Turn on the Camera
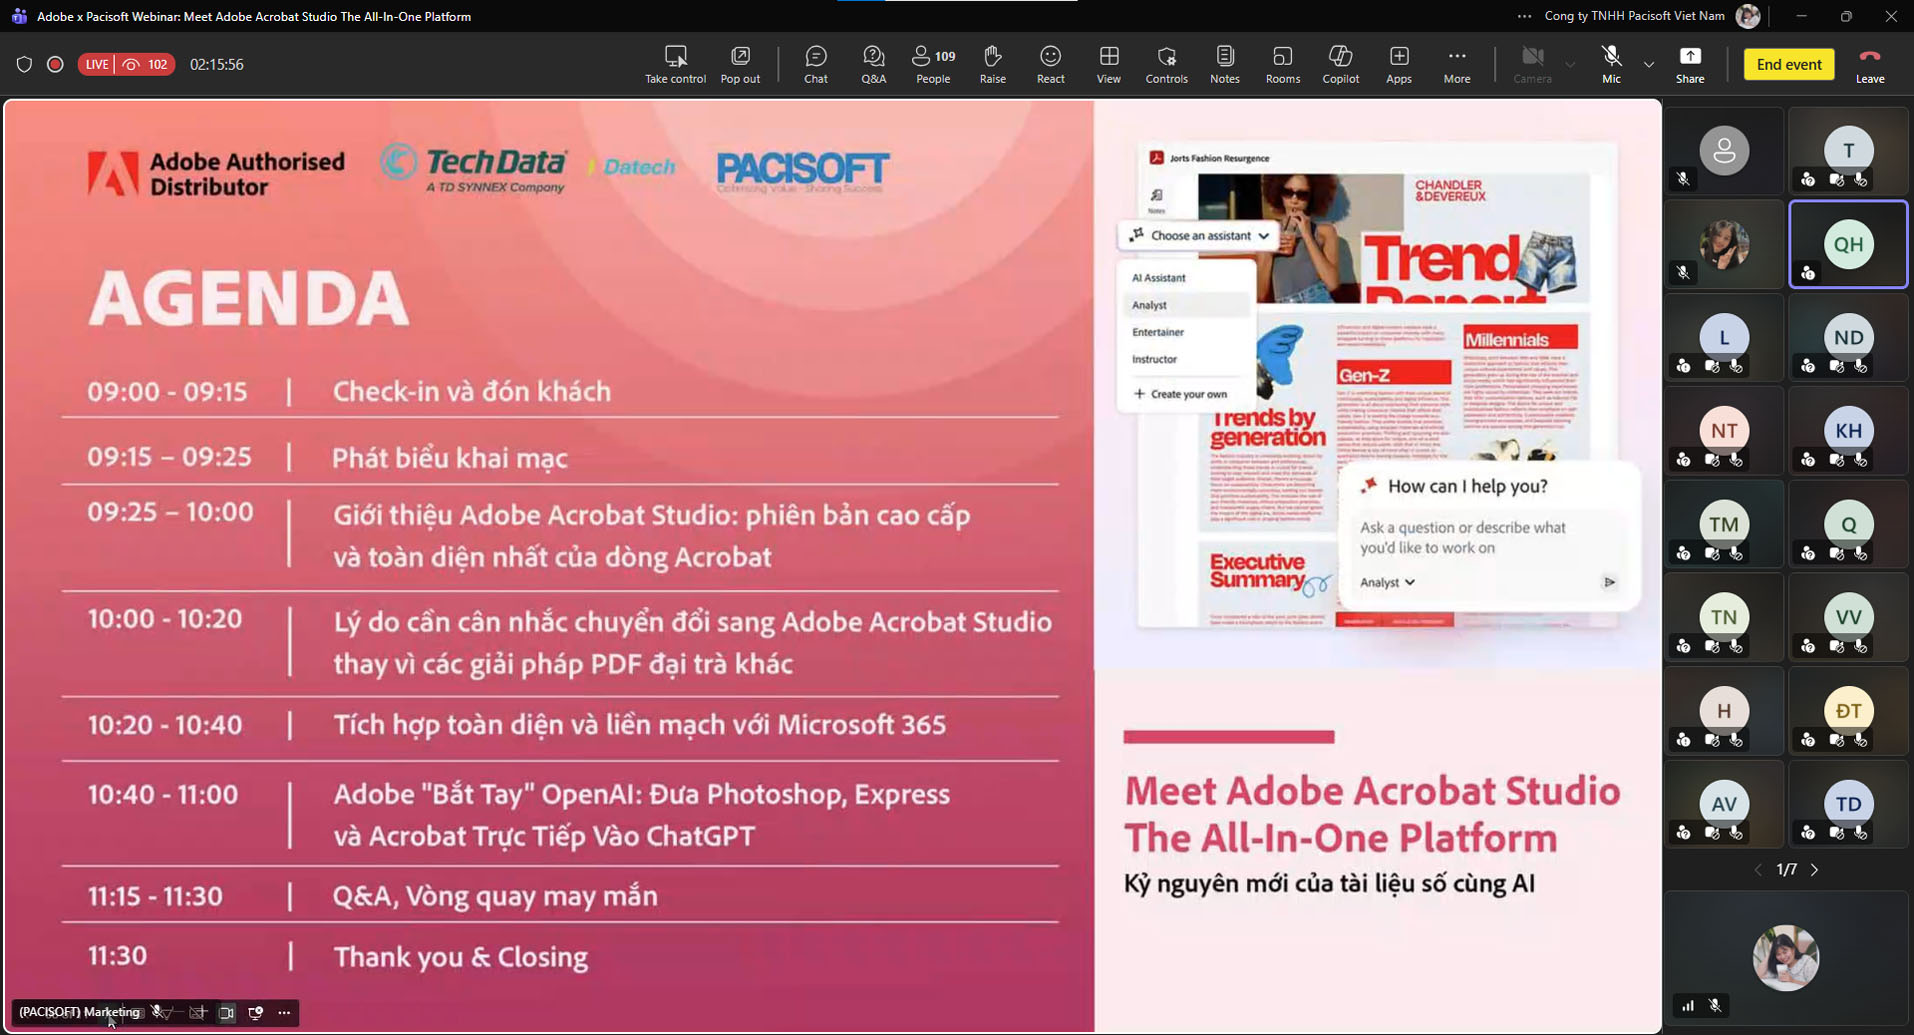Screen dimensions: 1914x1035 pyautogui.click(x=1531, y=64)
